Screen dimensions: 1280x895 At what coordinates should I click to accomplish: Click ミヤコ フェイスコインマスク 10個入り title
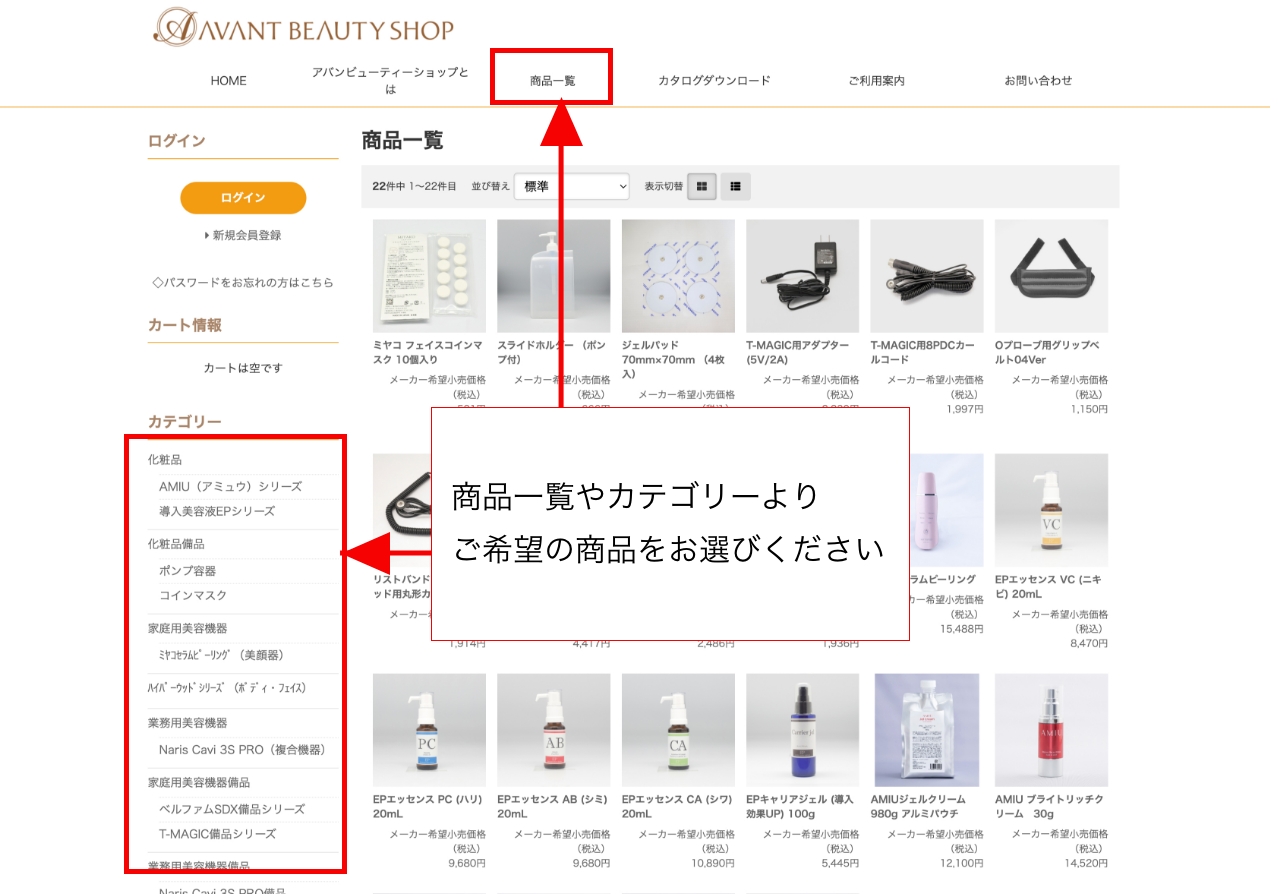tap(429, 352)
